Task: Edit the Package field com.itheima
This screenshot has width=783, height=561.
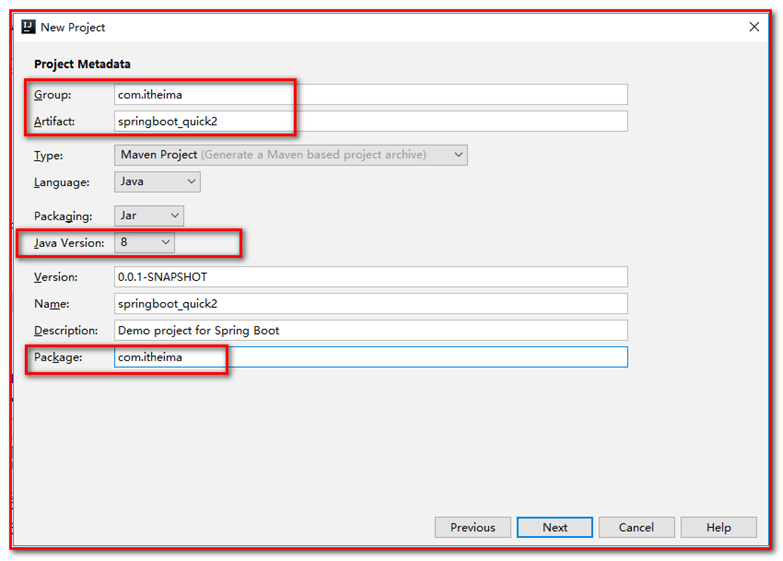Action: [371, 357]
